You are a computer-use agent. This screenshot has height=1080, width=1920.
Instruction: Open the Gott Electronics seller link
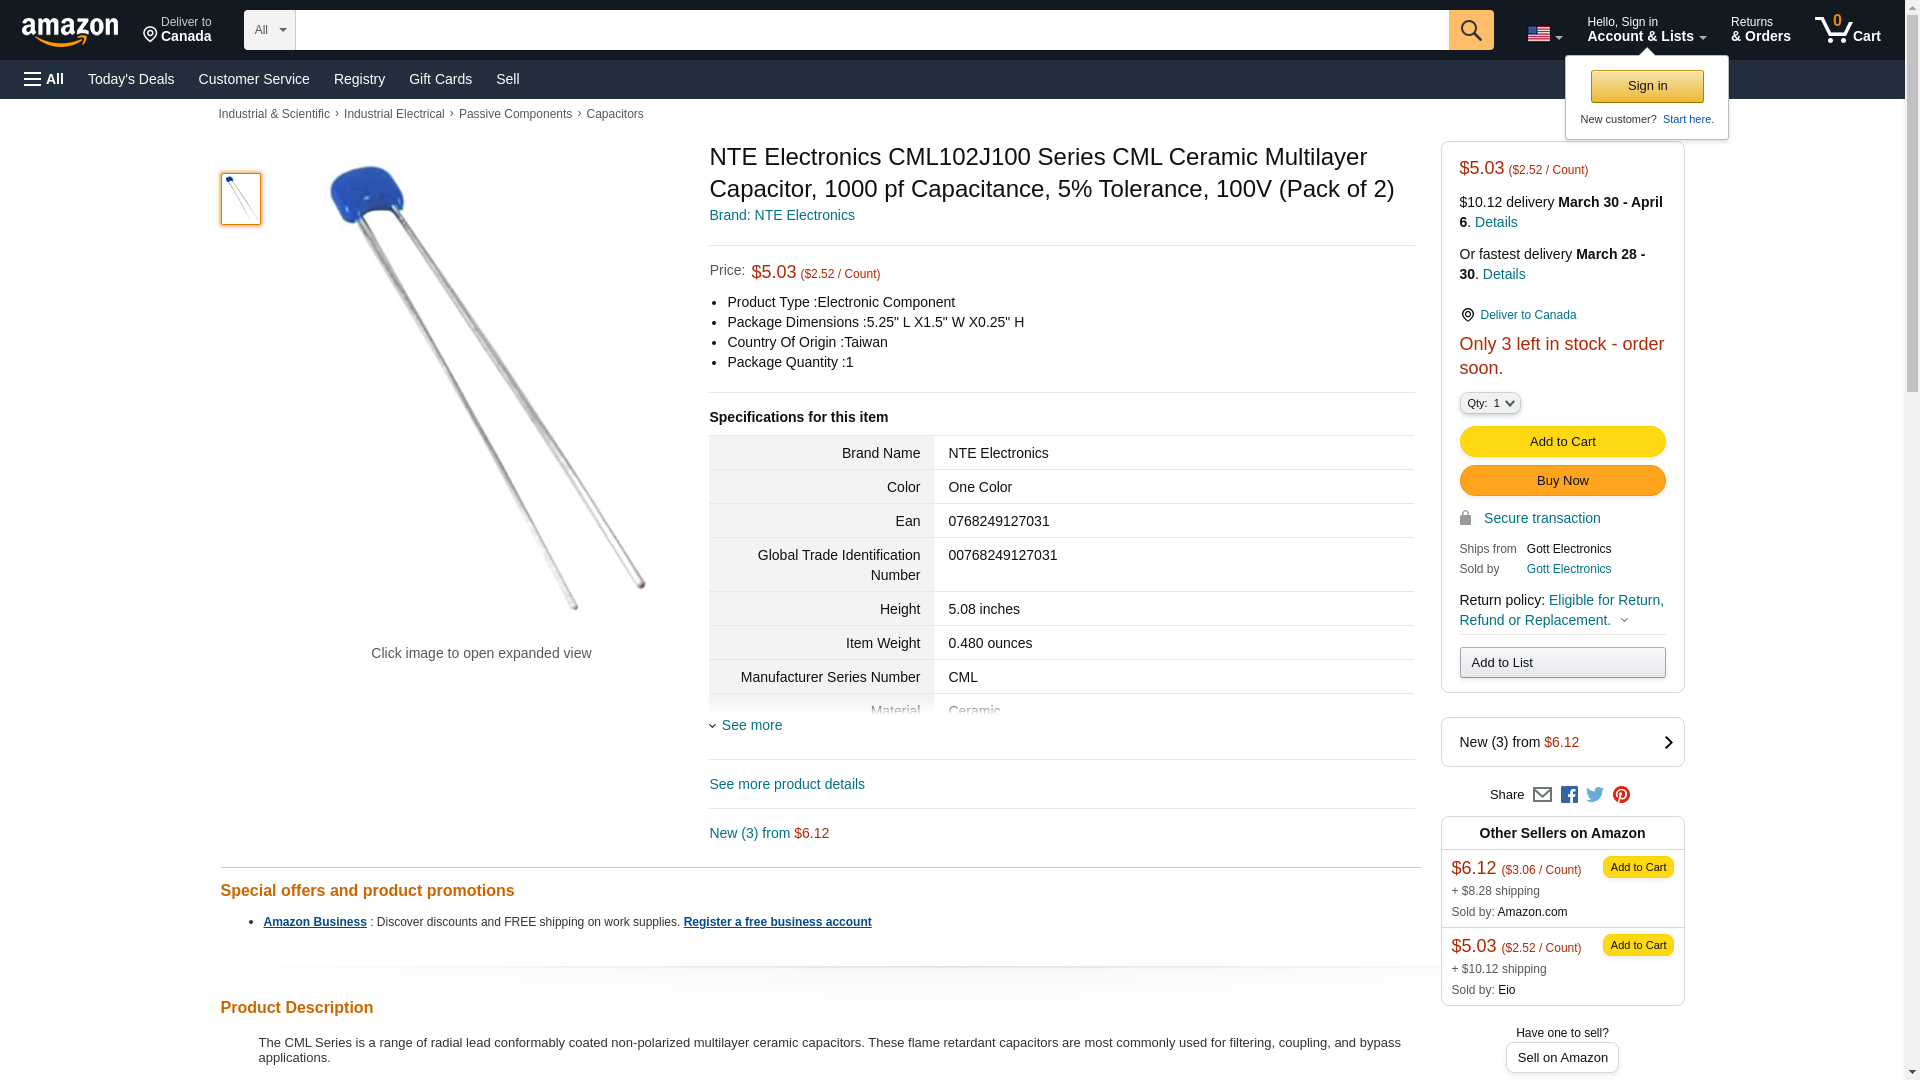coord(1568,569)
